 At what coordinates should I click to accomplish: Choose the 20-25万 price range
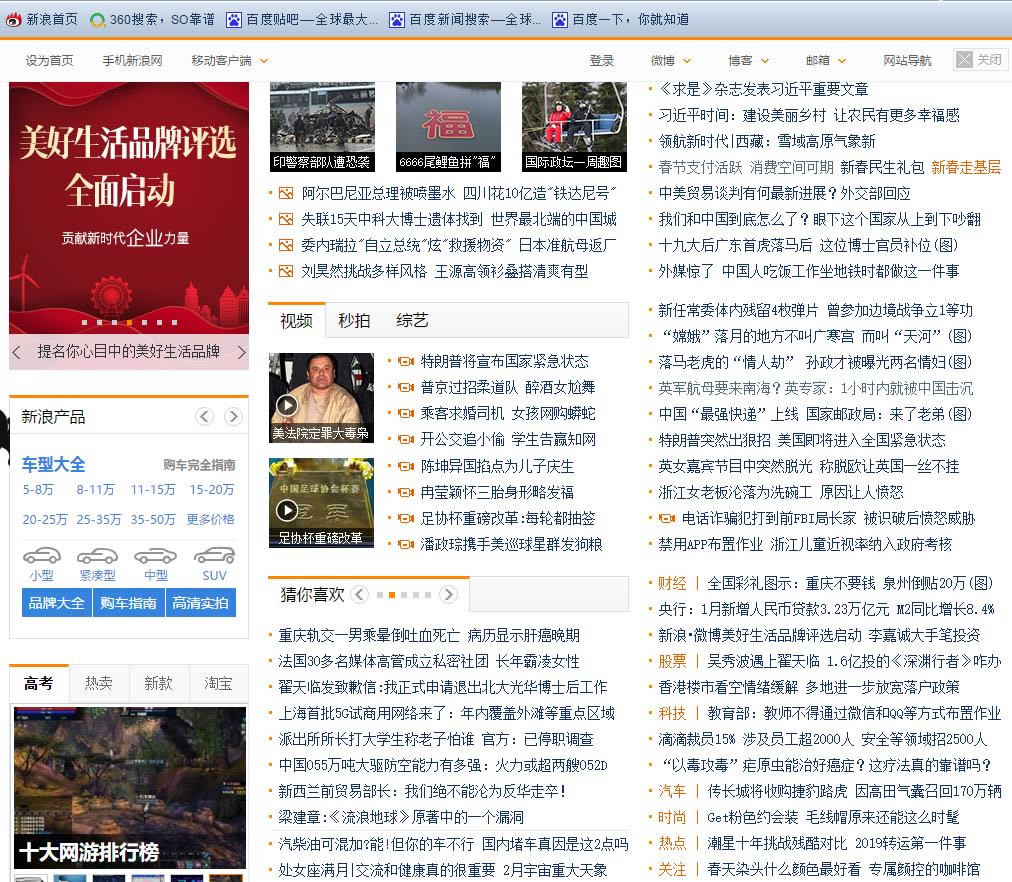click(45, 519)
